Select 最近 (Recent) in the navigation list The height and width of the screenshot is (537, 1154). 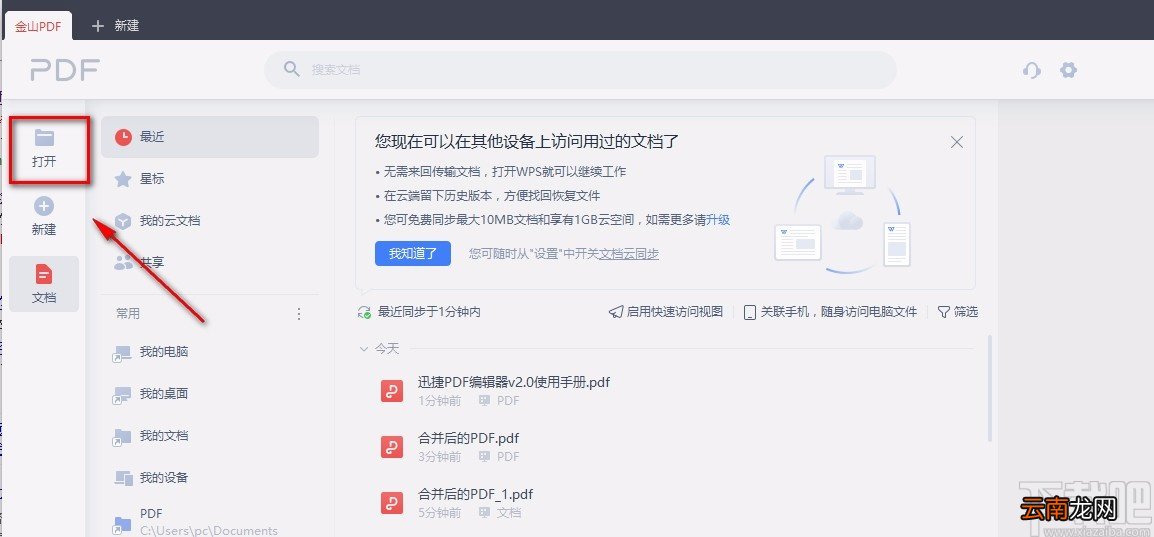pyautogui.click(x=210, y=137)
